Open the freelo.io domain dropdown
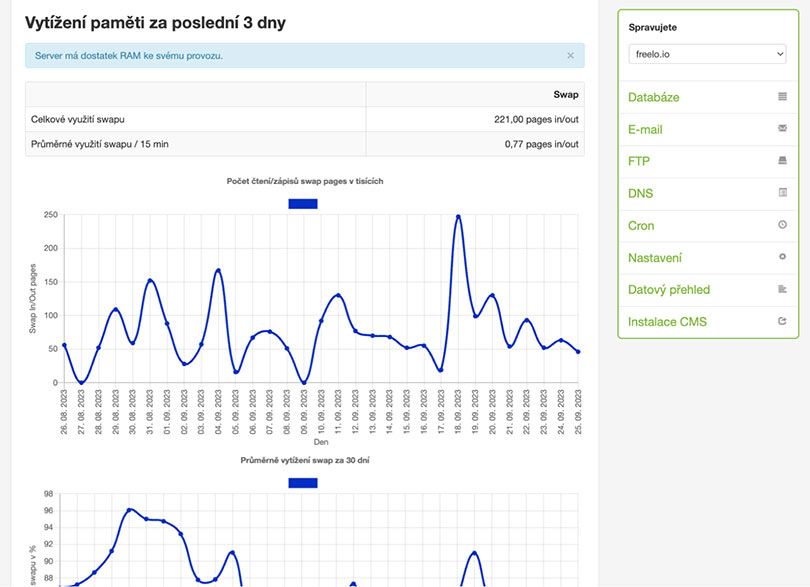The image size is (810, 587). (707, 54)
